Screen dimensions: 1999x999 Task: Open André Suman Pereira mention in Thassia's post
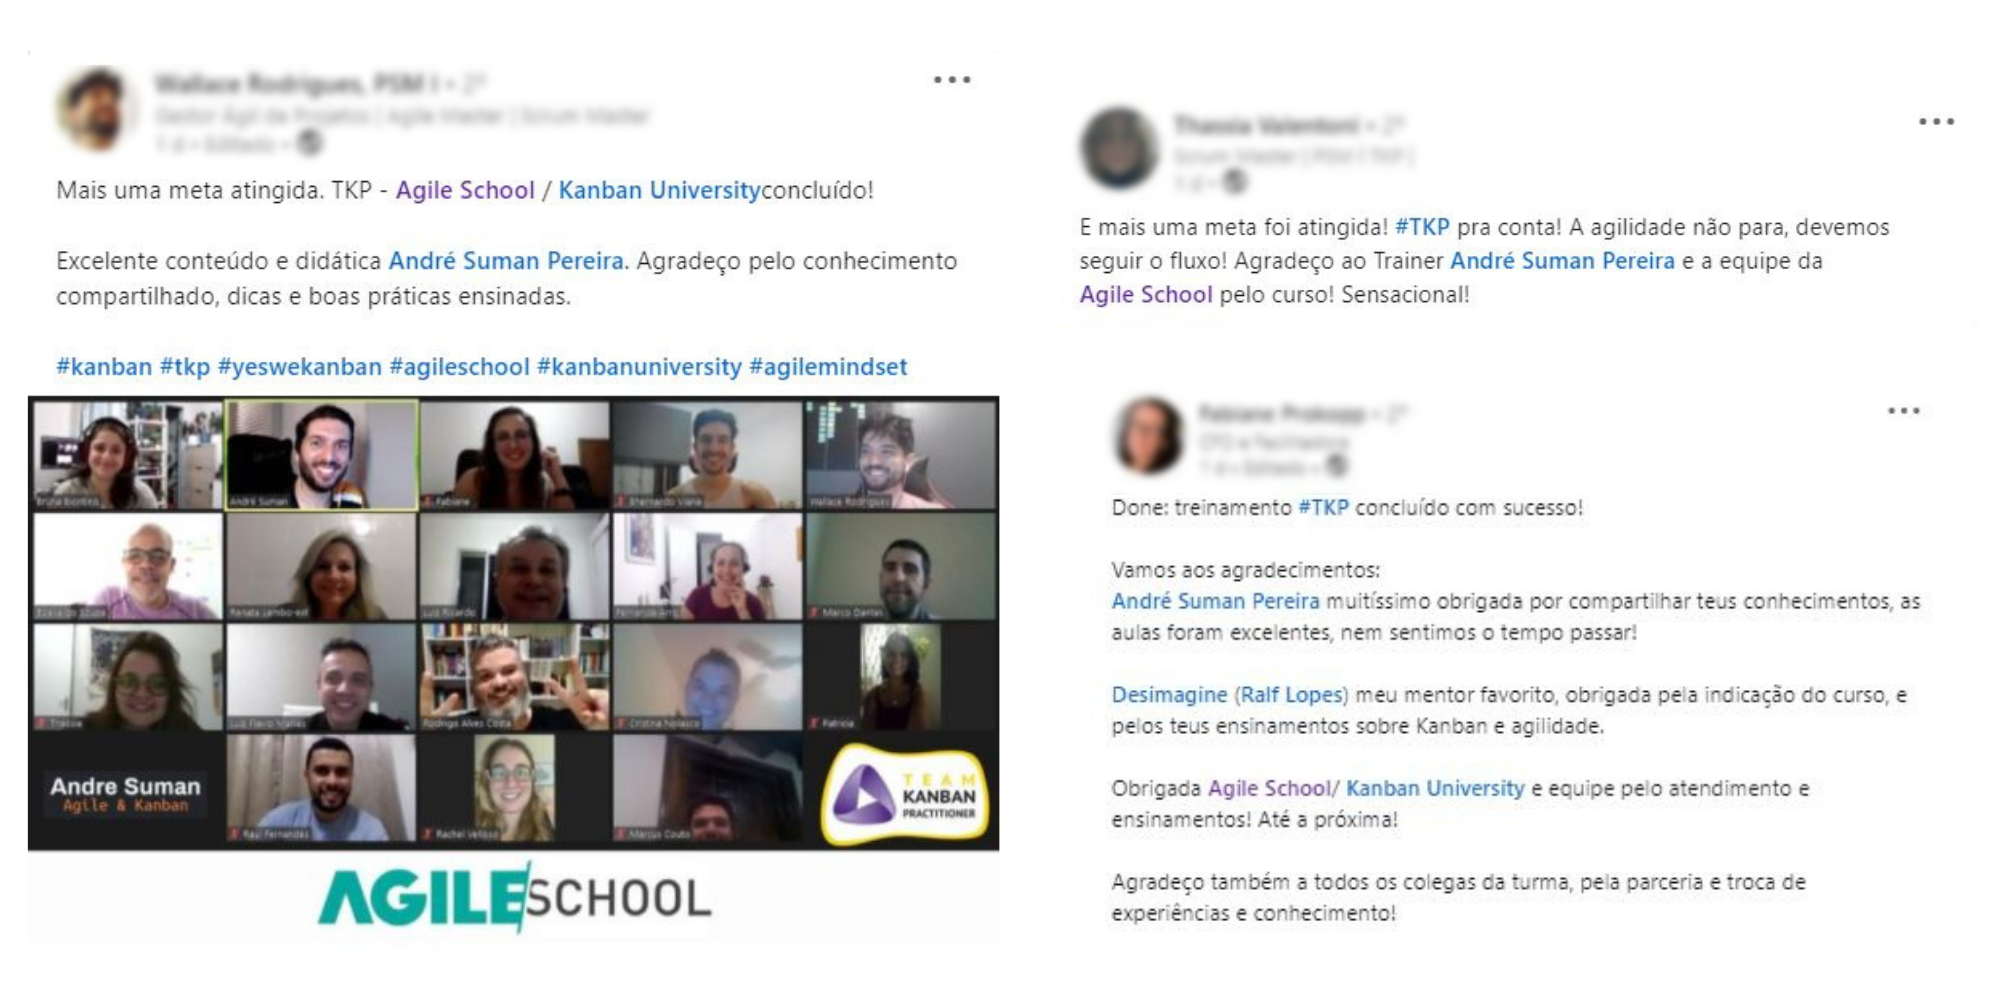1562,261
